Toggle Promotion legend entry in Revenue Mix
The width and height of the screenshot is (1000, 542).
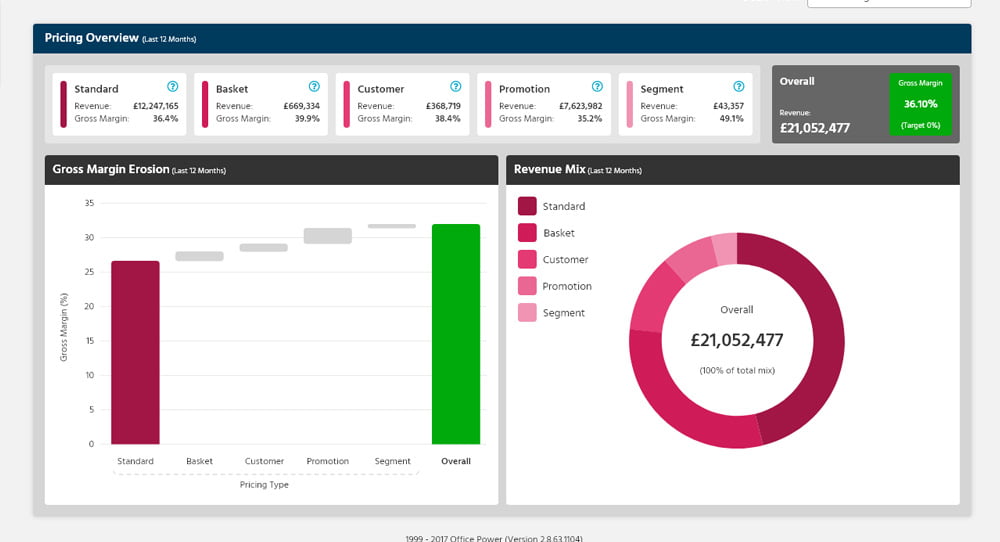566,286
